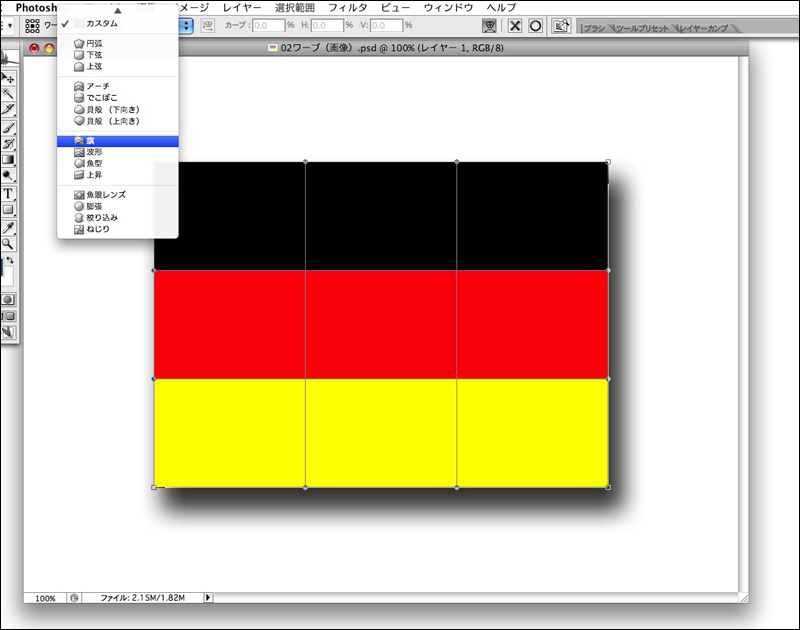Image resolution: width=800 pixels, height=630 pixels.
Task: Open the warp style dropdown arrows
Action: tap(186, 27)
